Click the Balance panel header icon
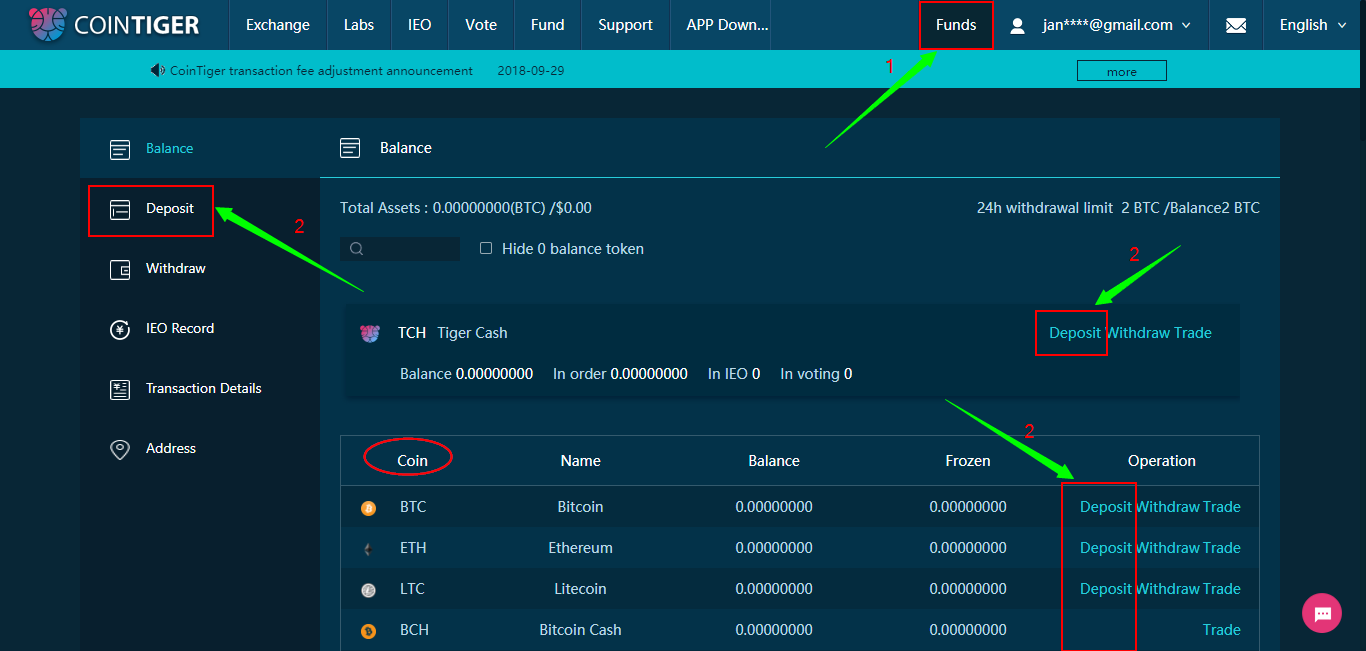Screen dimensions: 1366x651 point(350,148)
